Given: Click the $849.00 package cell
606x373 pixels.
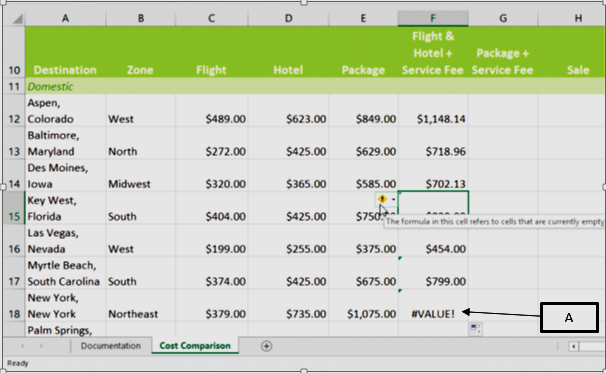Looking at the screenshot, I should coord(363,111).
